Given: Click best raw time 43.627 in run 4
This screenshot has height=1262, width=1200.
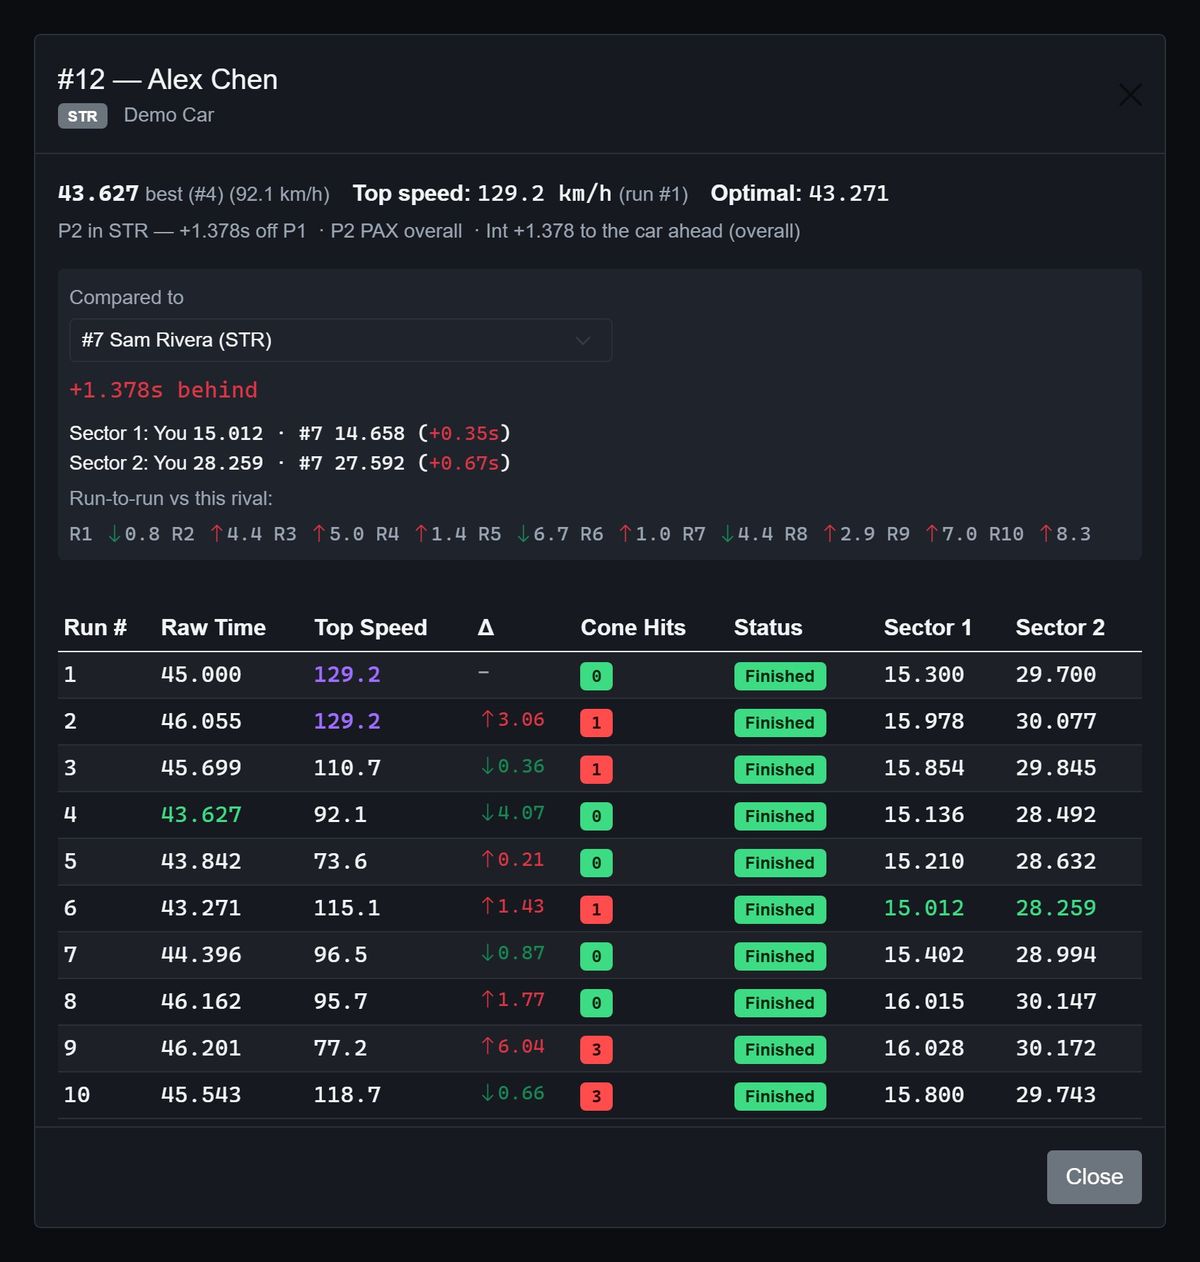Looking at the screenshot, I should coord(201,815).
